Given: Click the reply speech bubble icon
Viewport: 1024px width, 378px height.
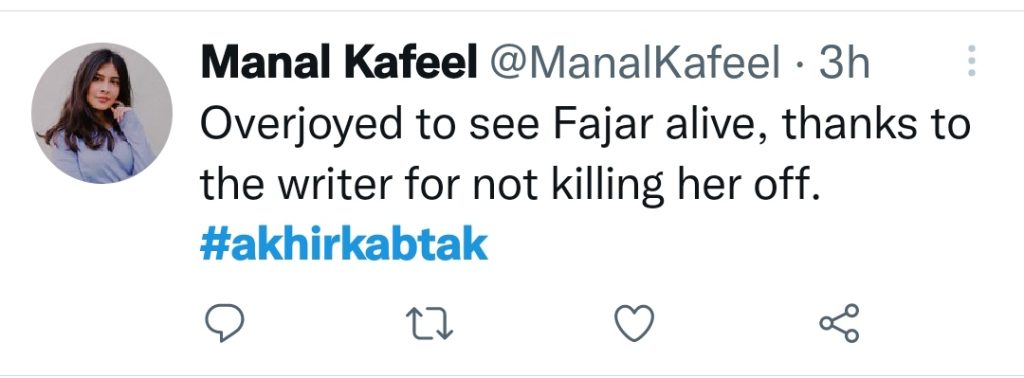Looking at the screenshot, I should [x=225, y=323].
